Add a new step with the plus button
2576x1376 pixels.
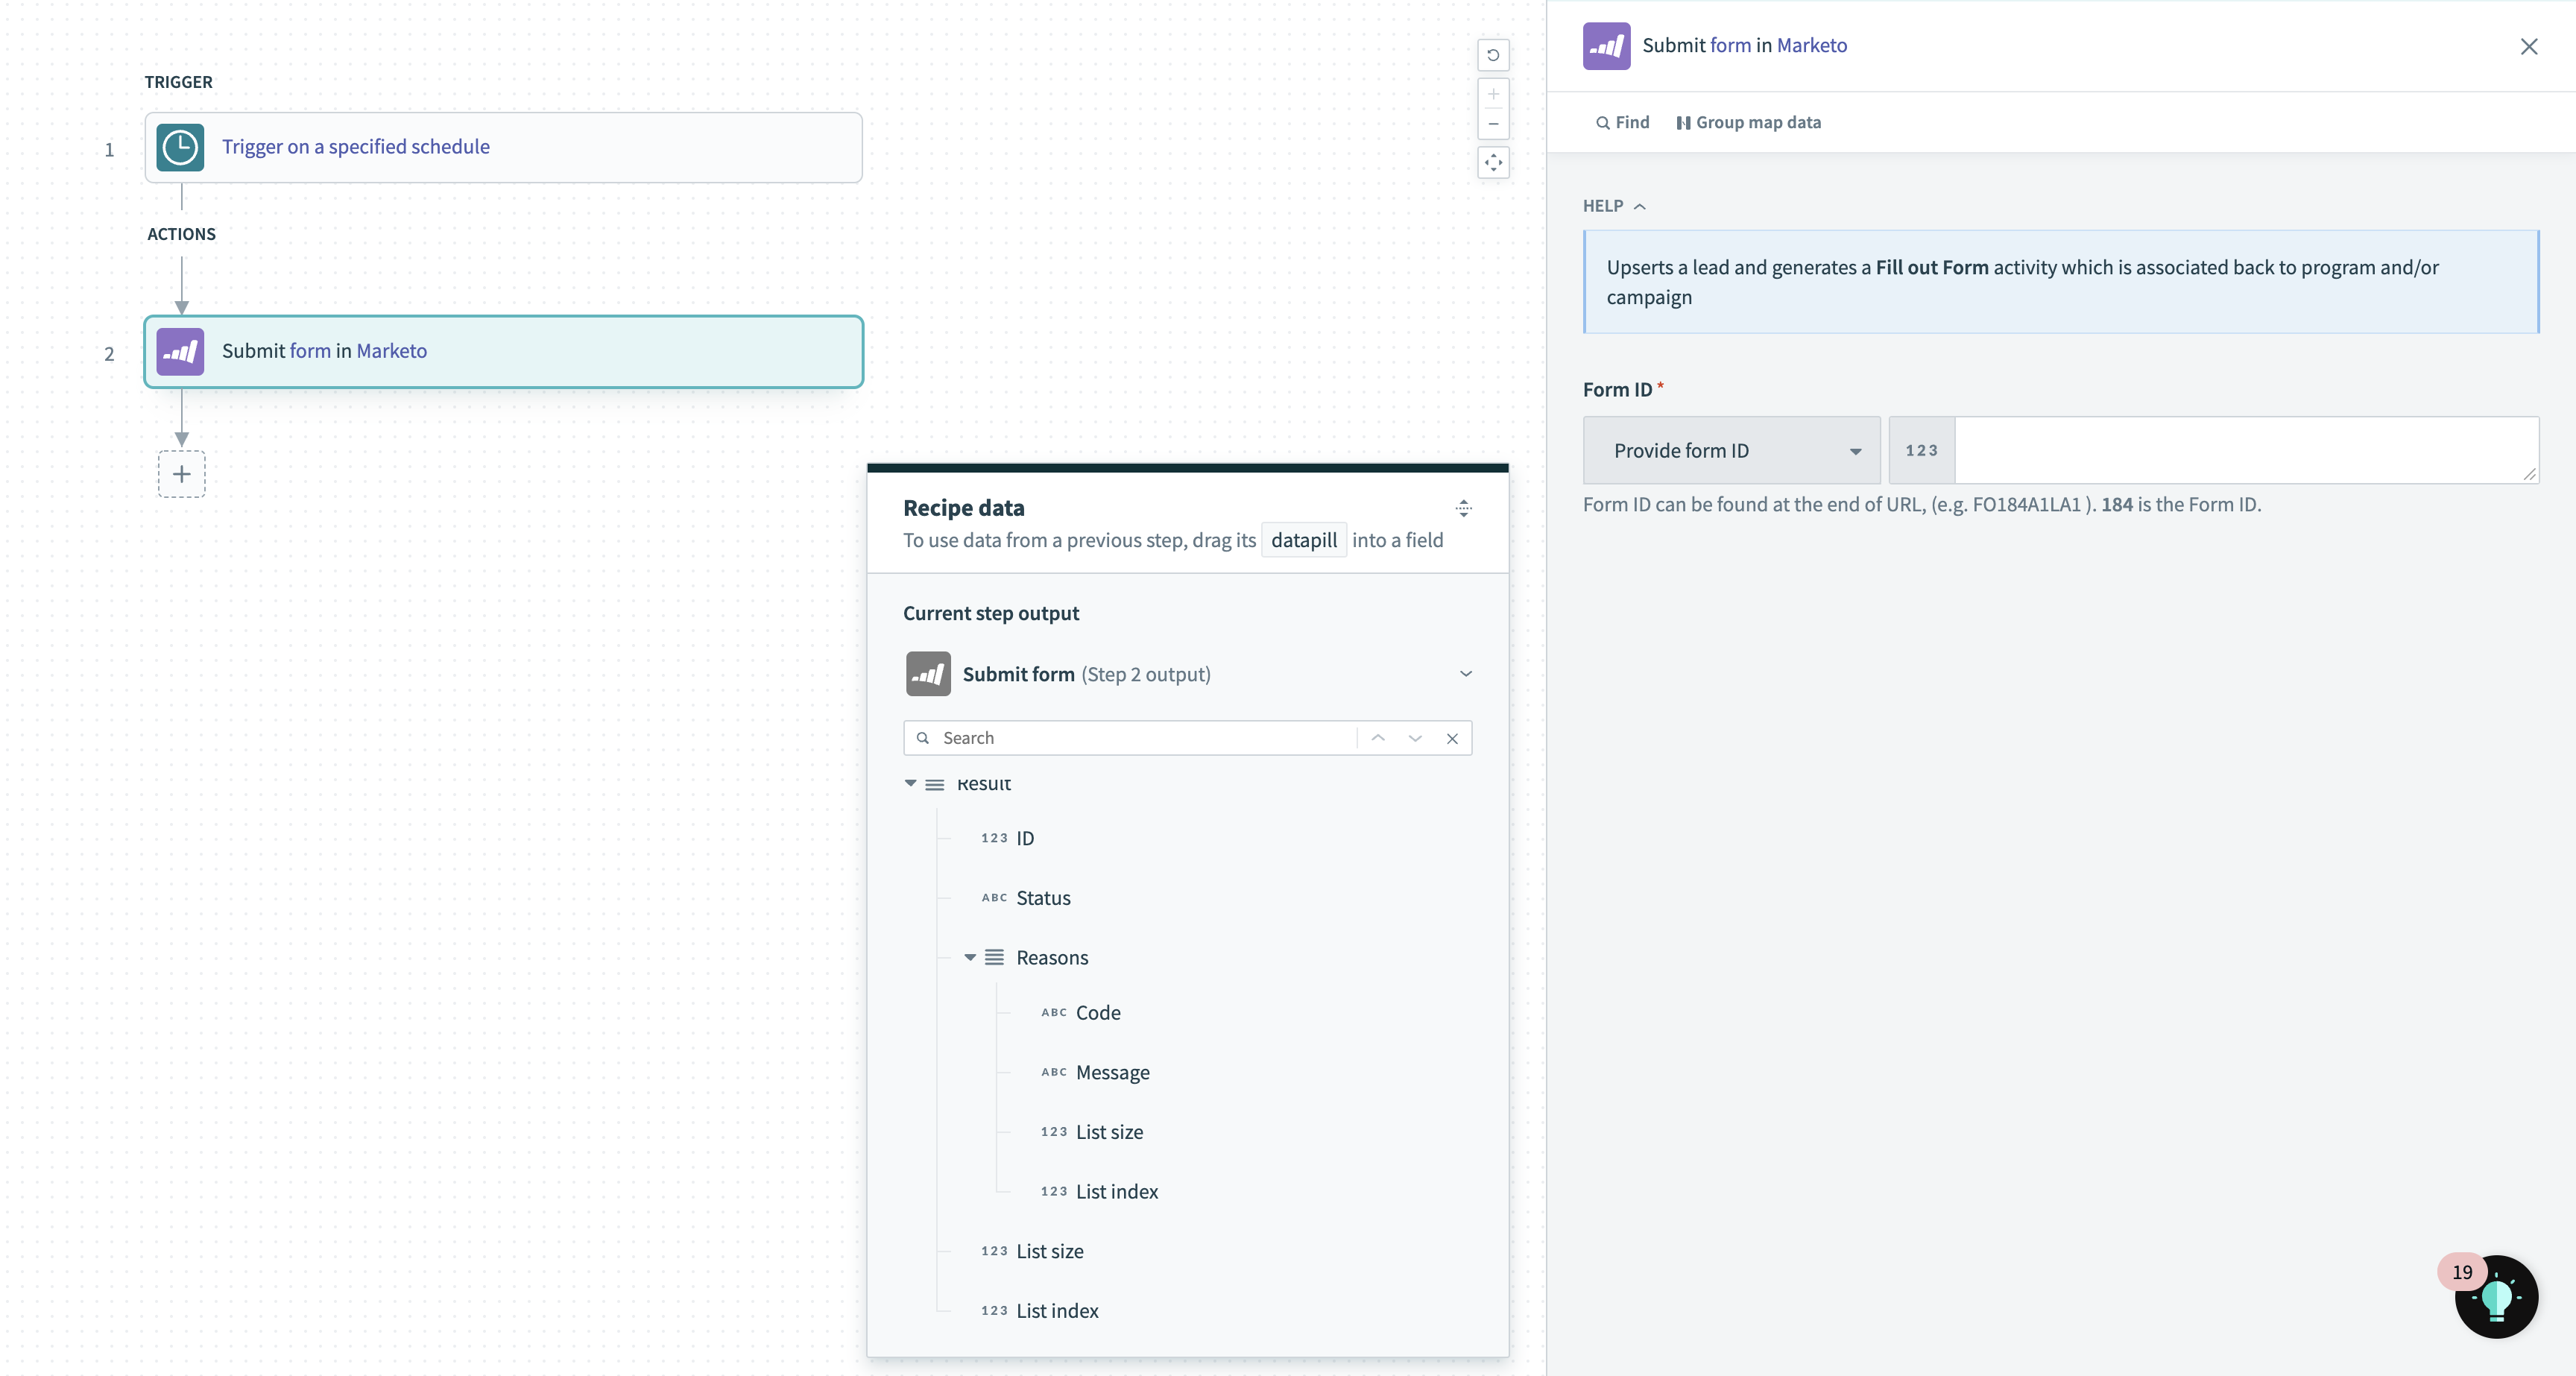click(x=181, y=474)
